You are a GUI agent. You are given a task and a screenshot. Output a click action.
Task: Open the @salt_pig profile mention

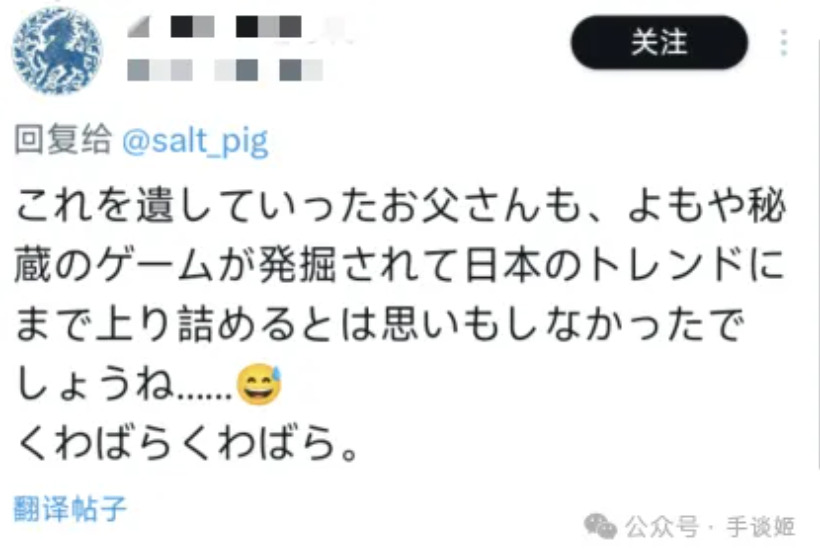(x=196, y=141)
